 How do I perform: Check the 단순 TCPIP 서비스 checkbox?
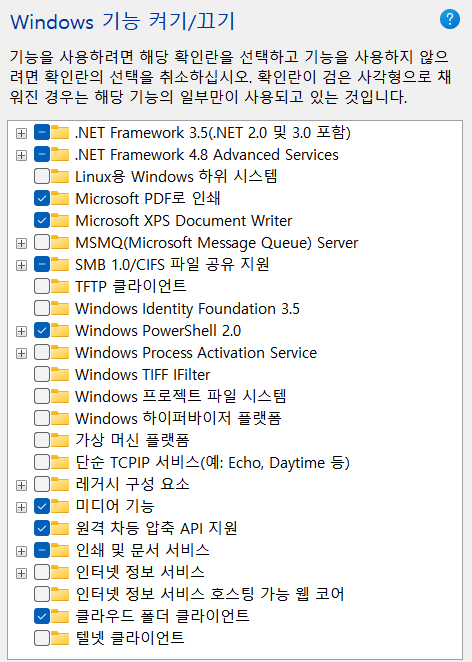pos(42,462)
